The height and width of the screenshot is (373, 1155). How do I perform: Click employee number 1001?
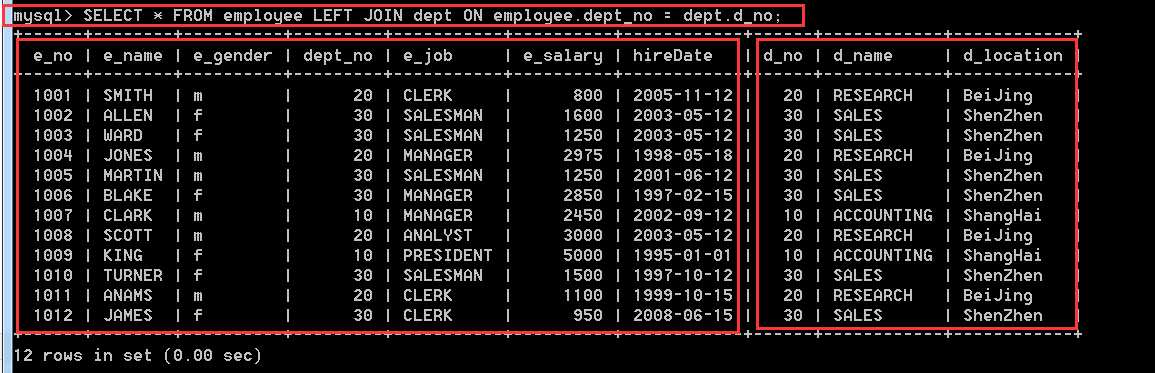click(53, 96)
